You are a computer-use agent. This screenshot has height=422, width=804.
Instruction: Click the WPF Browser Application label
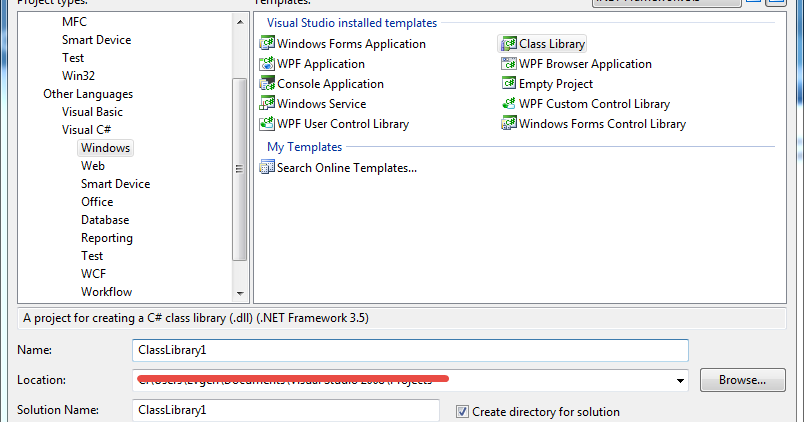click(585, 64)
